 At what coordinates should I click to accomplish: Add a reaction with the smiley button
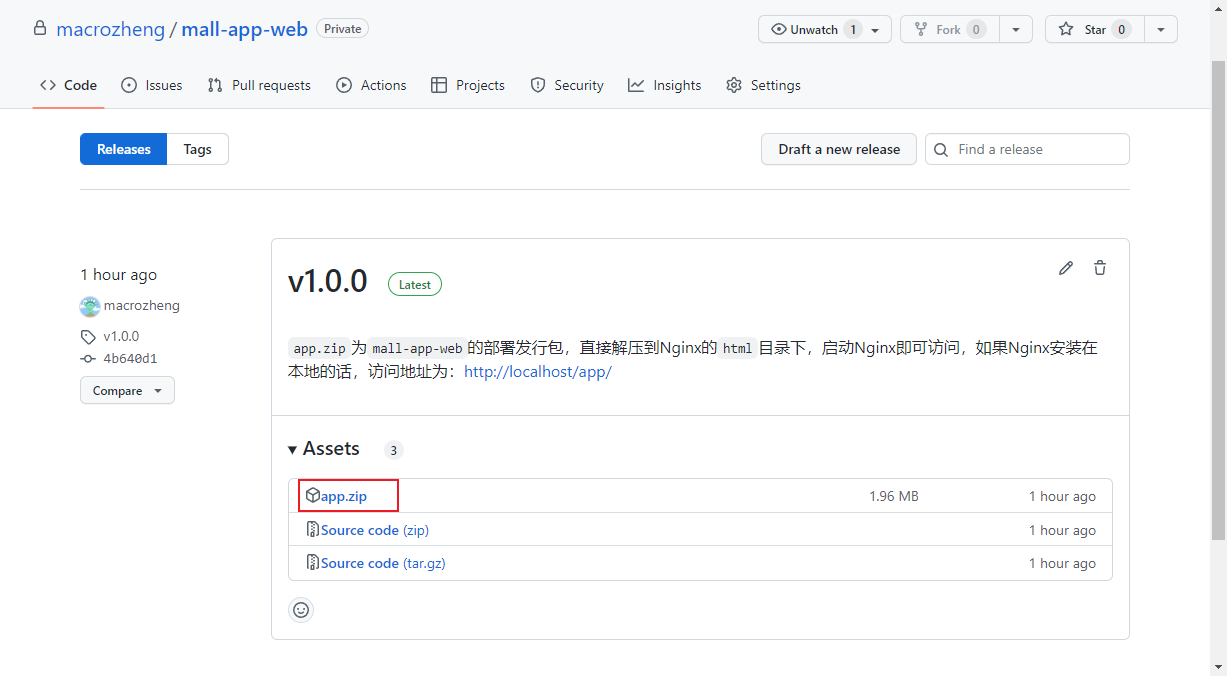click(x=301, y=609)
